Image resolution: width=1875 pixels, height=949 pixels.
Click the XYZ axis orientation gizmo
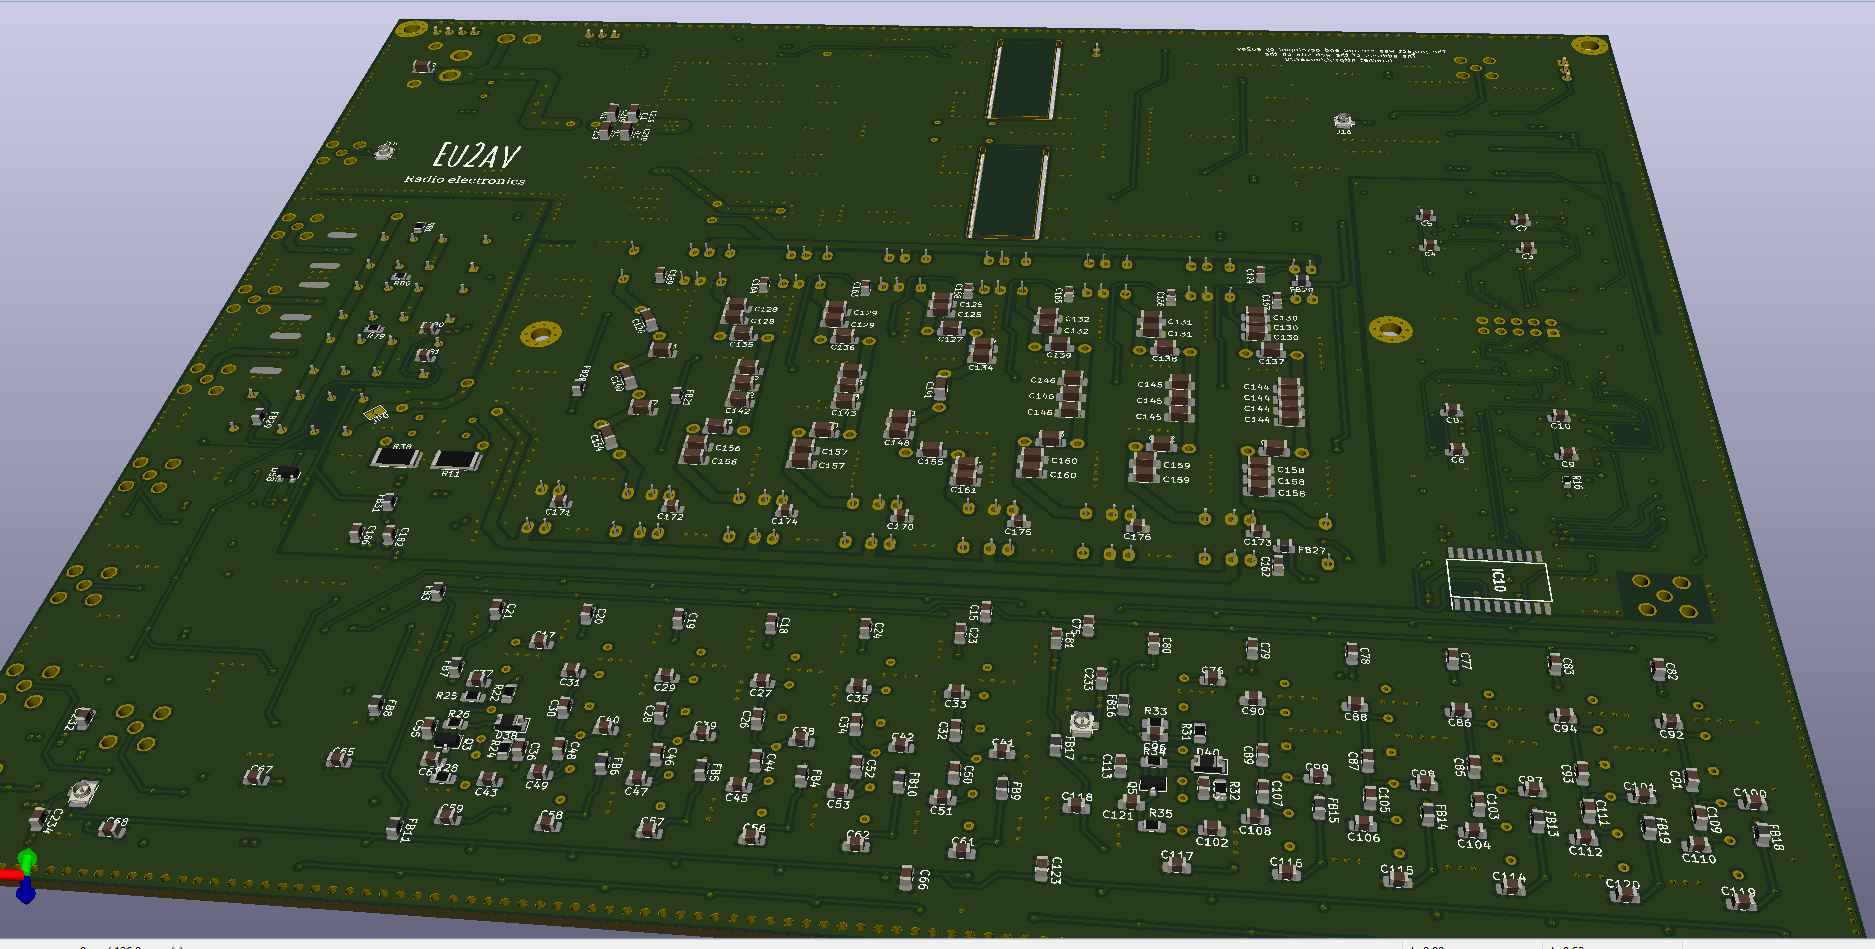point(24,875)
